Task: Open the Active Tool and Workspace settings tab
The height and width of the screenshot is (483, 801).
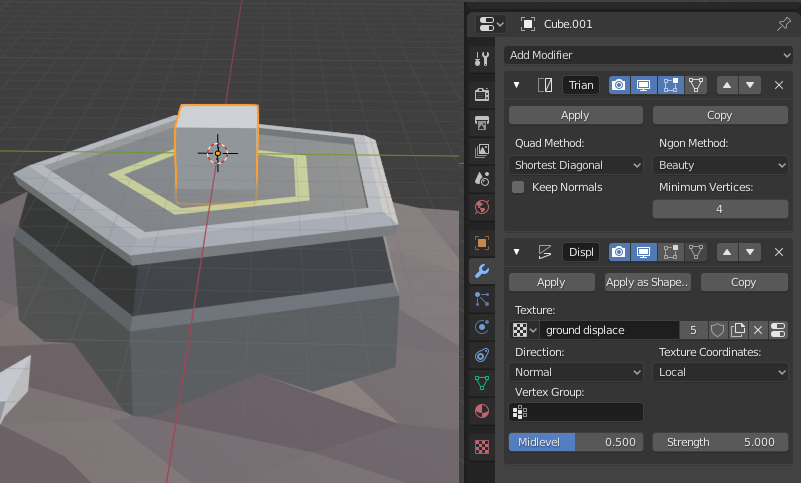Action: pos(482,59)
